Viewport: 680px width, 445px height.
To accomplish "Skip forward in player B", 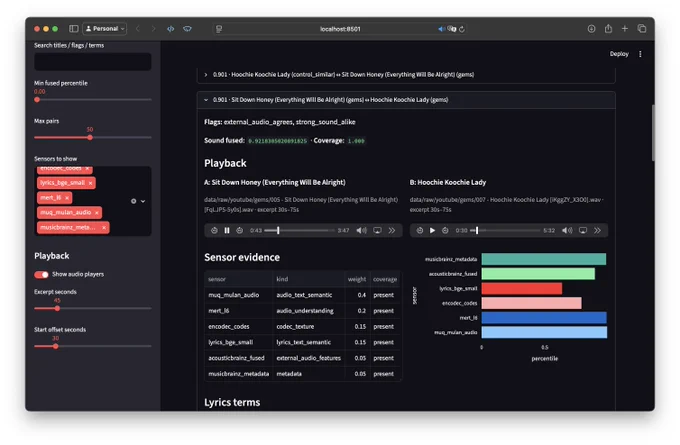I will point(445,230).
